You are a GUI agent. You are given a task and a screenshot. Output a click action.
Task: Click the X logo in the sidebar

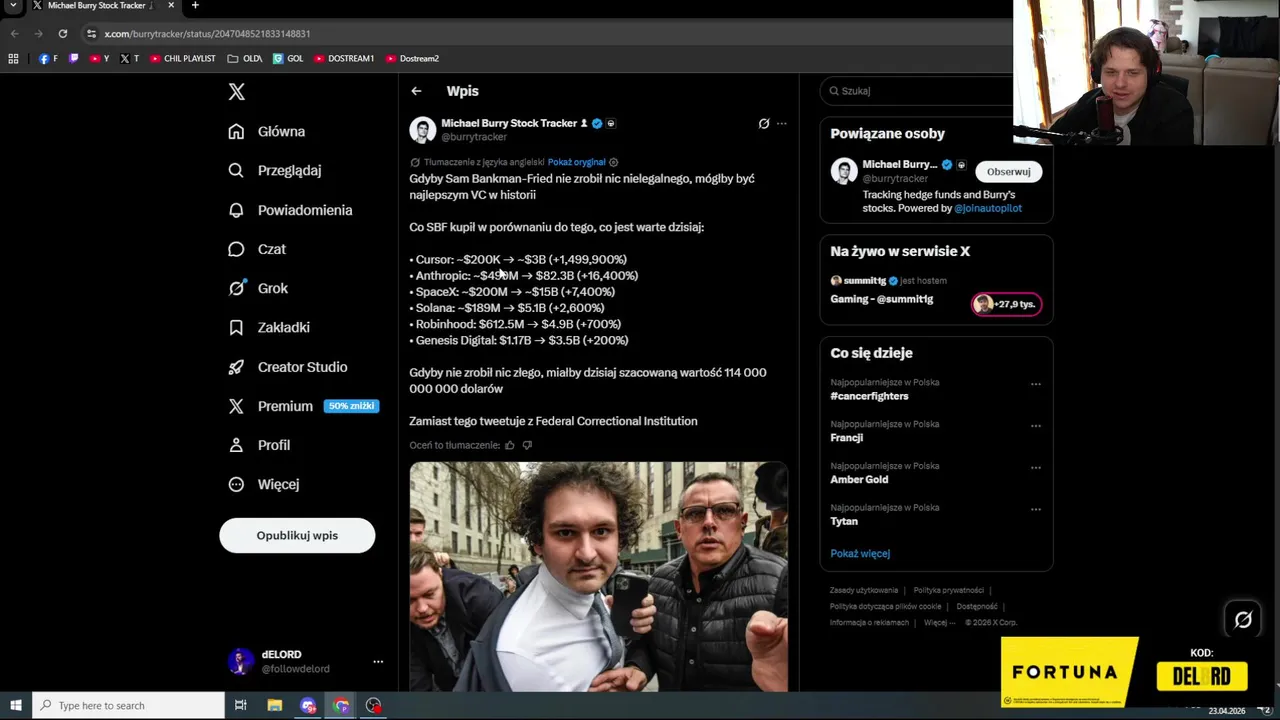(x=236, y=92)
